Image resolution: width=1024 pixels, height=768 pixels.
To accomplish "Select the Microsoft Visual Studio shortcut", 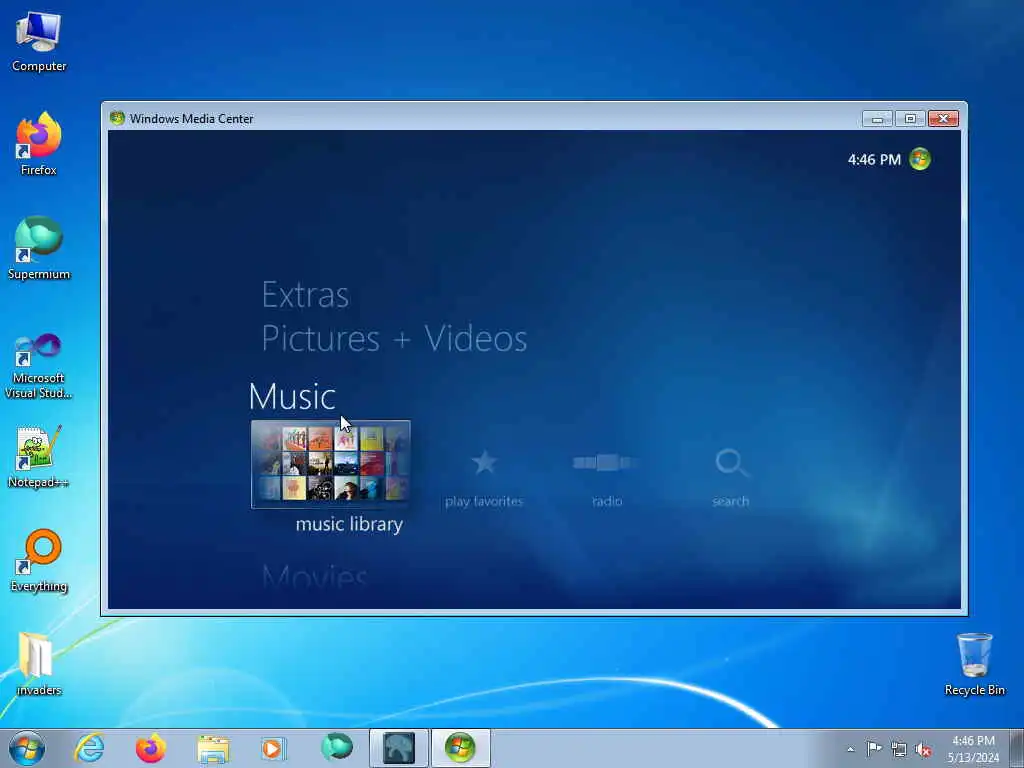I will (x=39, y=366).
